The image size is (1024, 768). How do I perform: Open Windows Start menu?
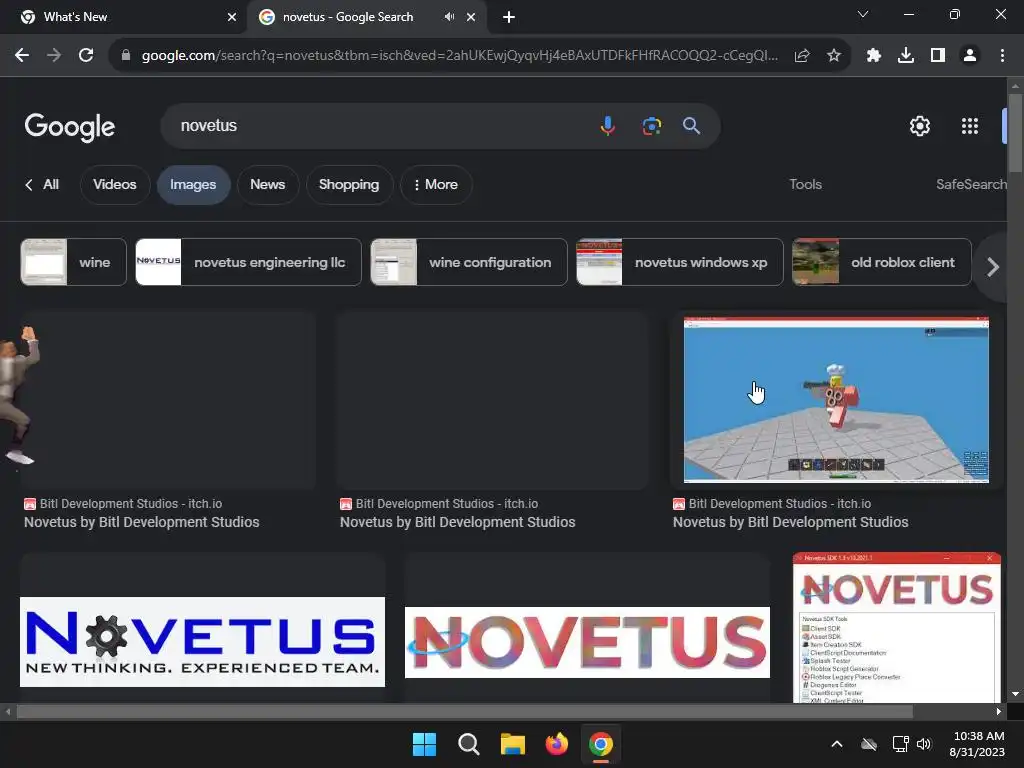click(424, 744)
